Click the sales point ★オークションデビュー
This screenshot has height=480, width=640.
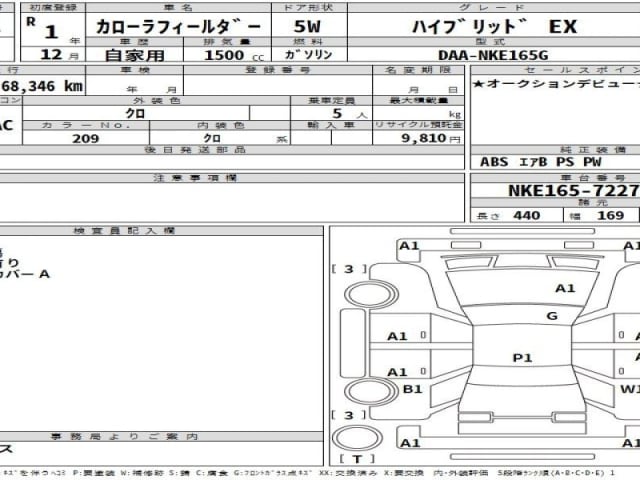[556, 84]
